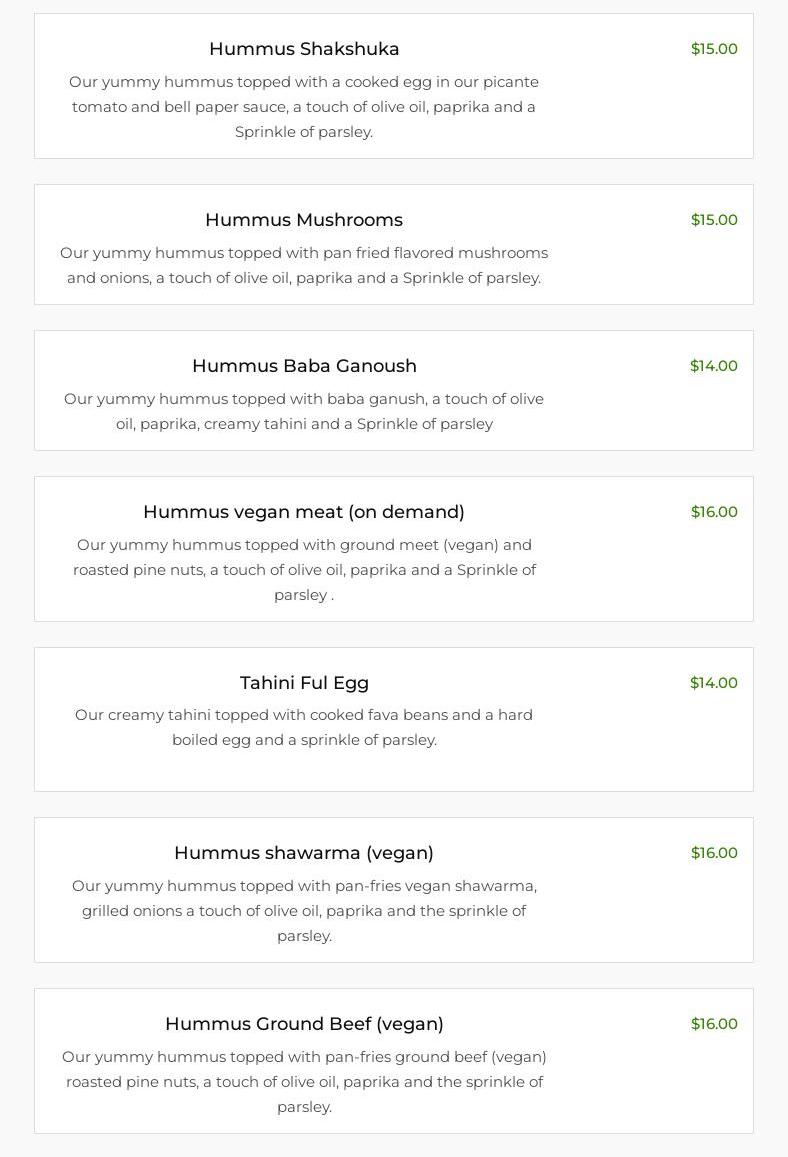Click the Tahini Ful Egg title

pos(304,683)
